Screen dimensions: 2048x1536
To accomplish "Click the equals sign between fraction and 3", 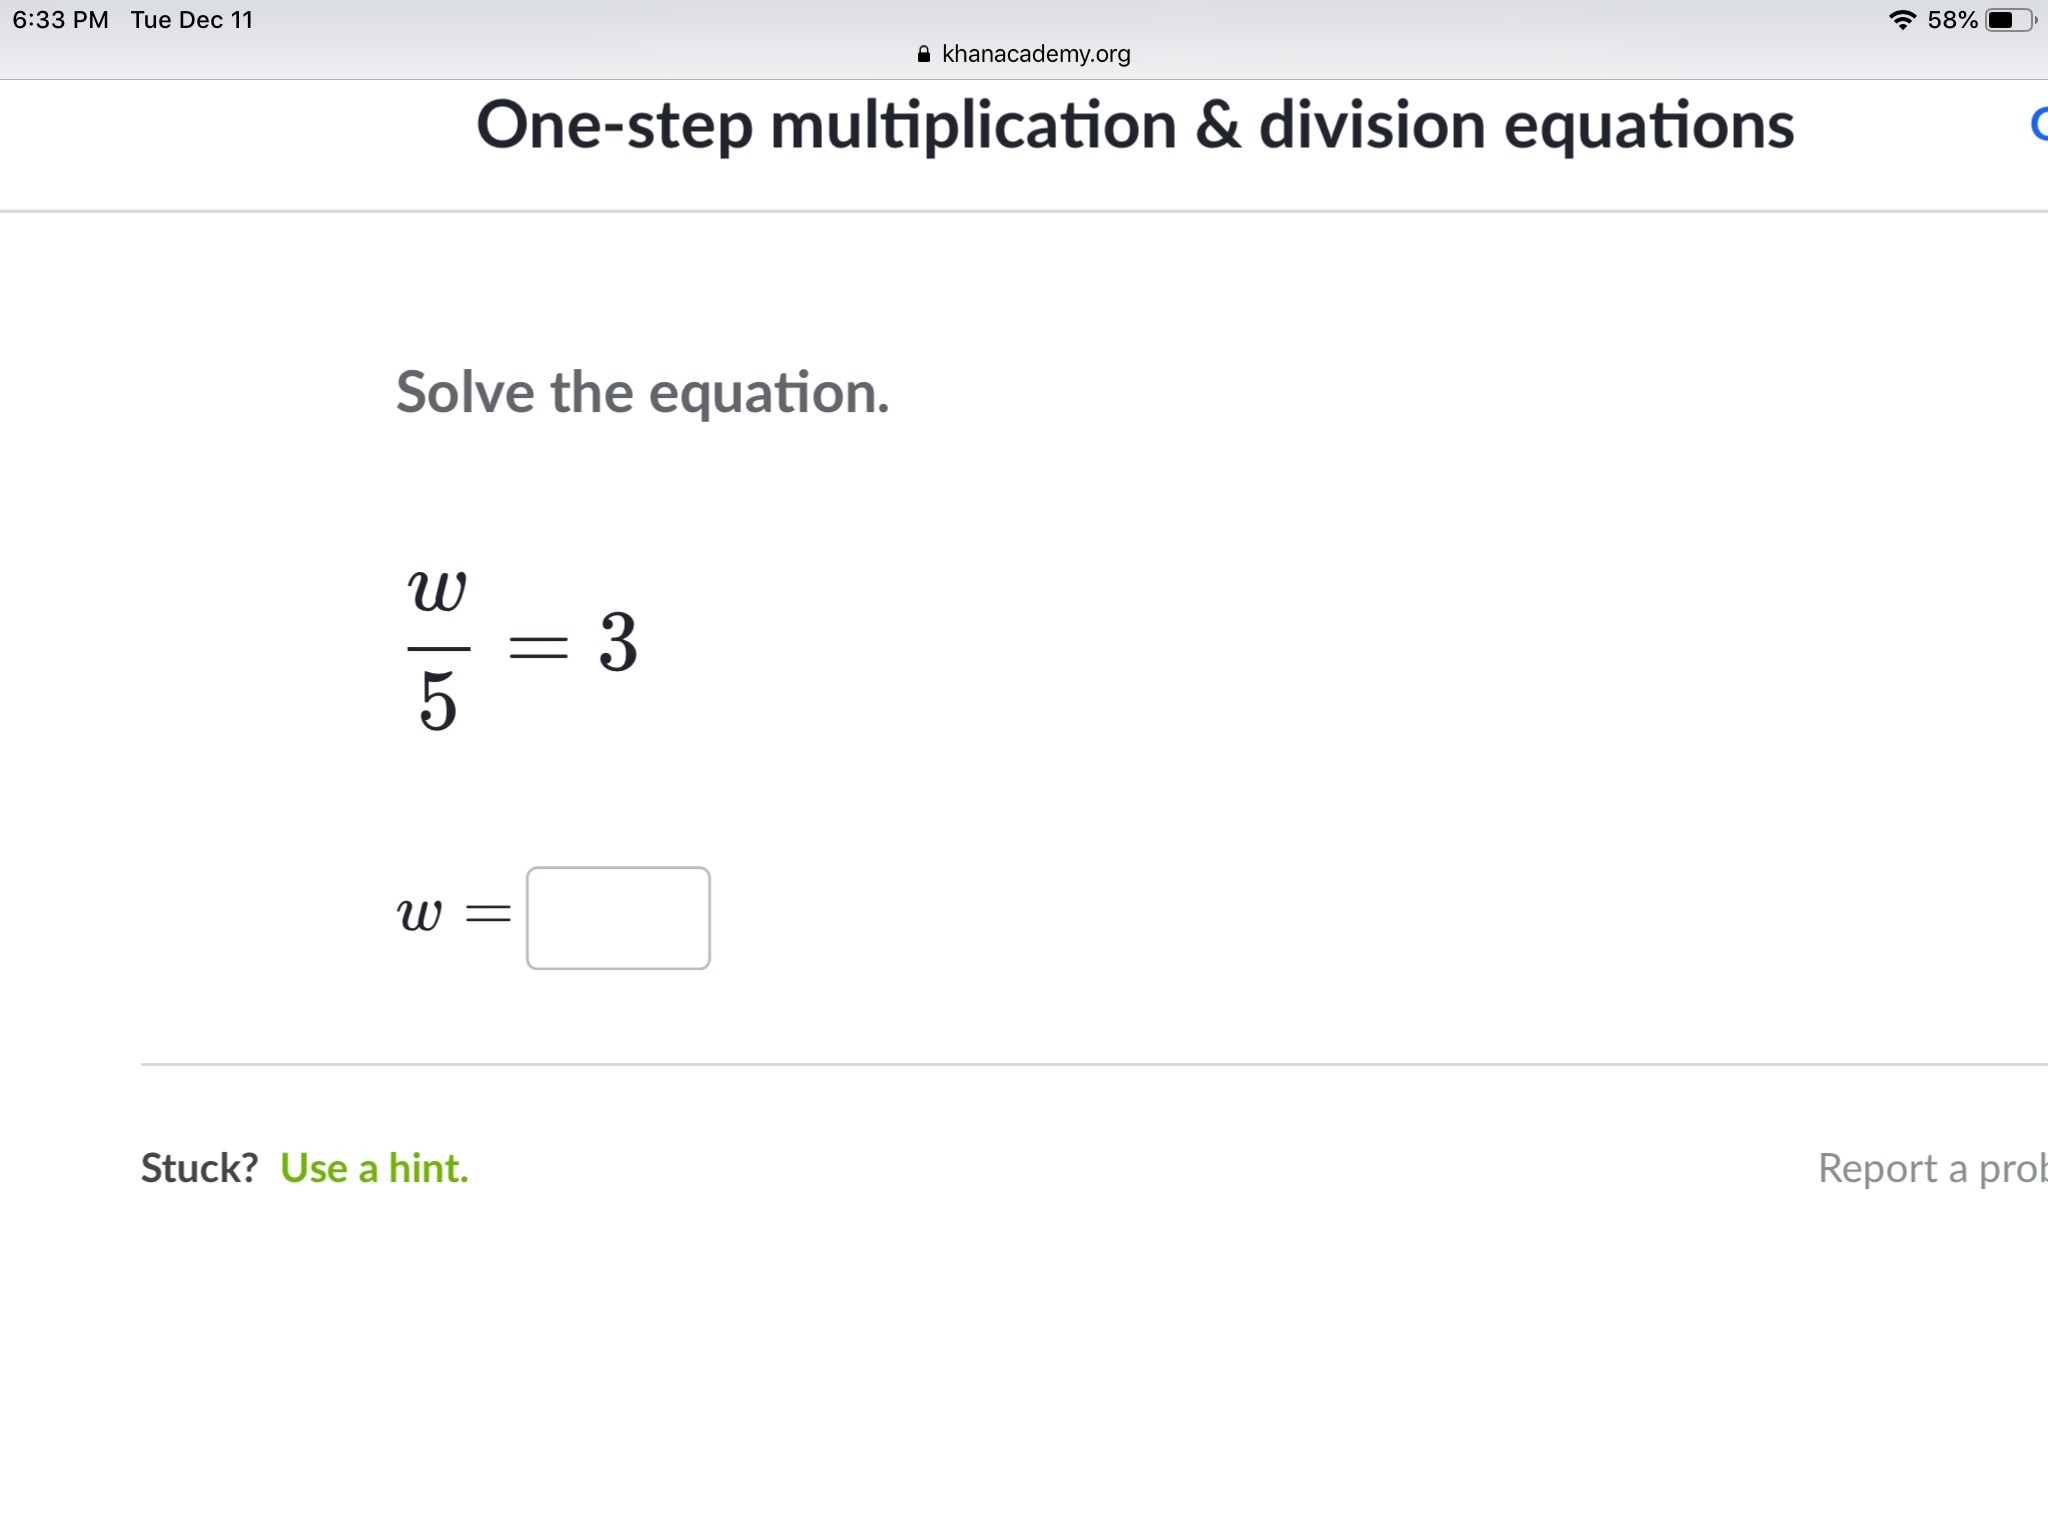I will (x=538, y=647).
